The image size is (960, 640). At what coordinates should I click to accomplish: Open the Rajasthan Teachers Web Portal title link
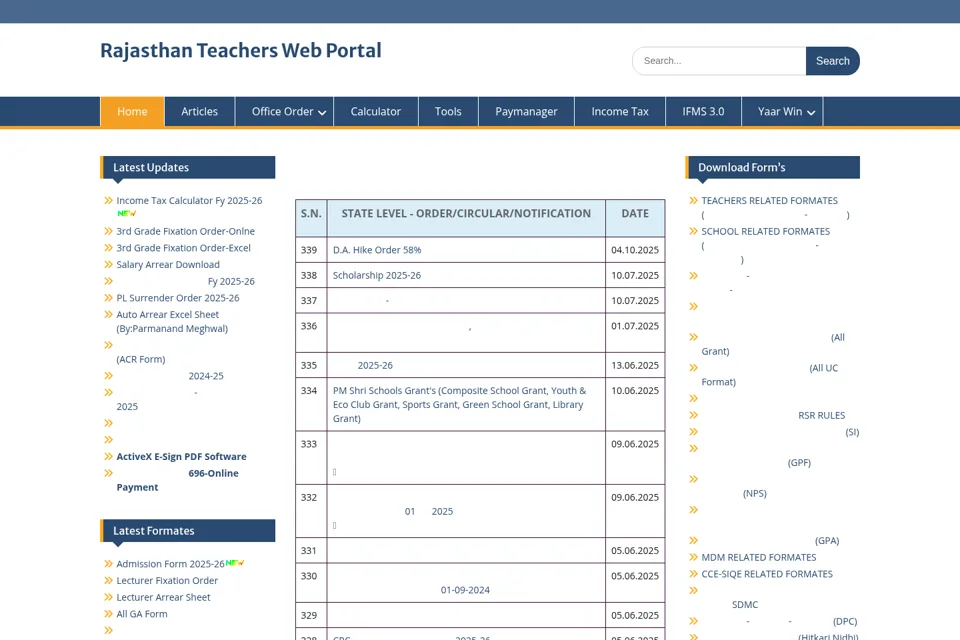241,50
